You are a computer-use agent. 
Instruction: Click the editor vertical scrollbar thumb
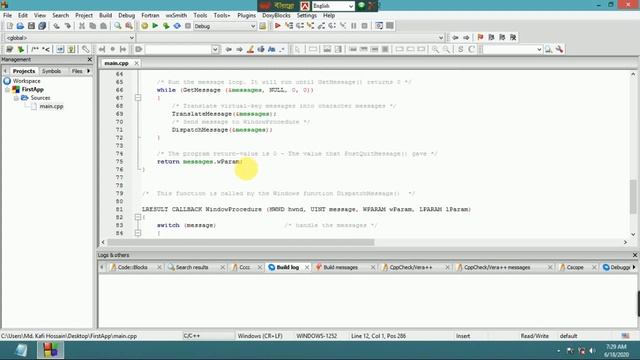(633, 196)
